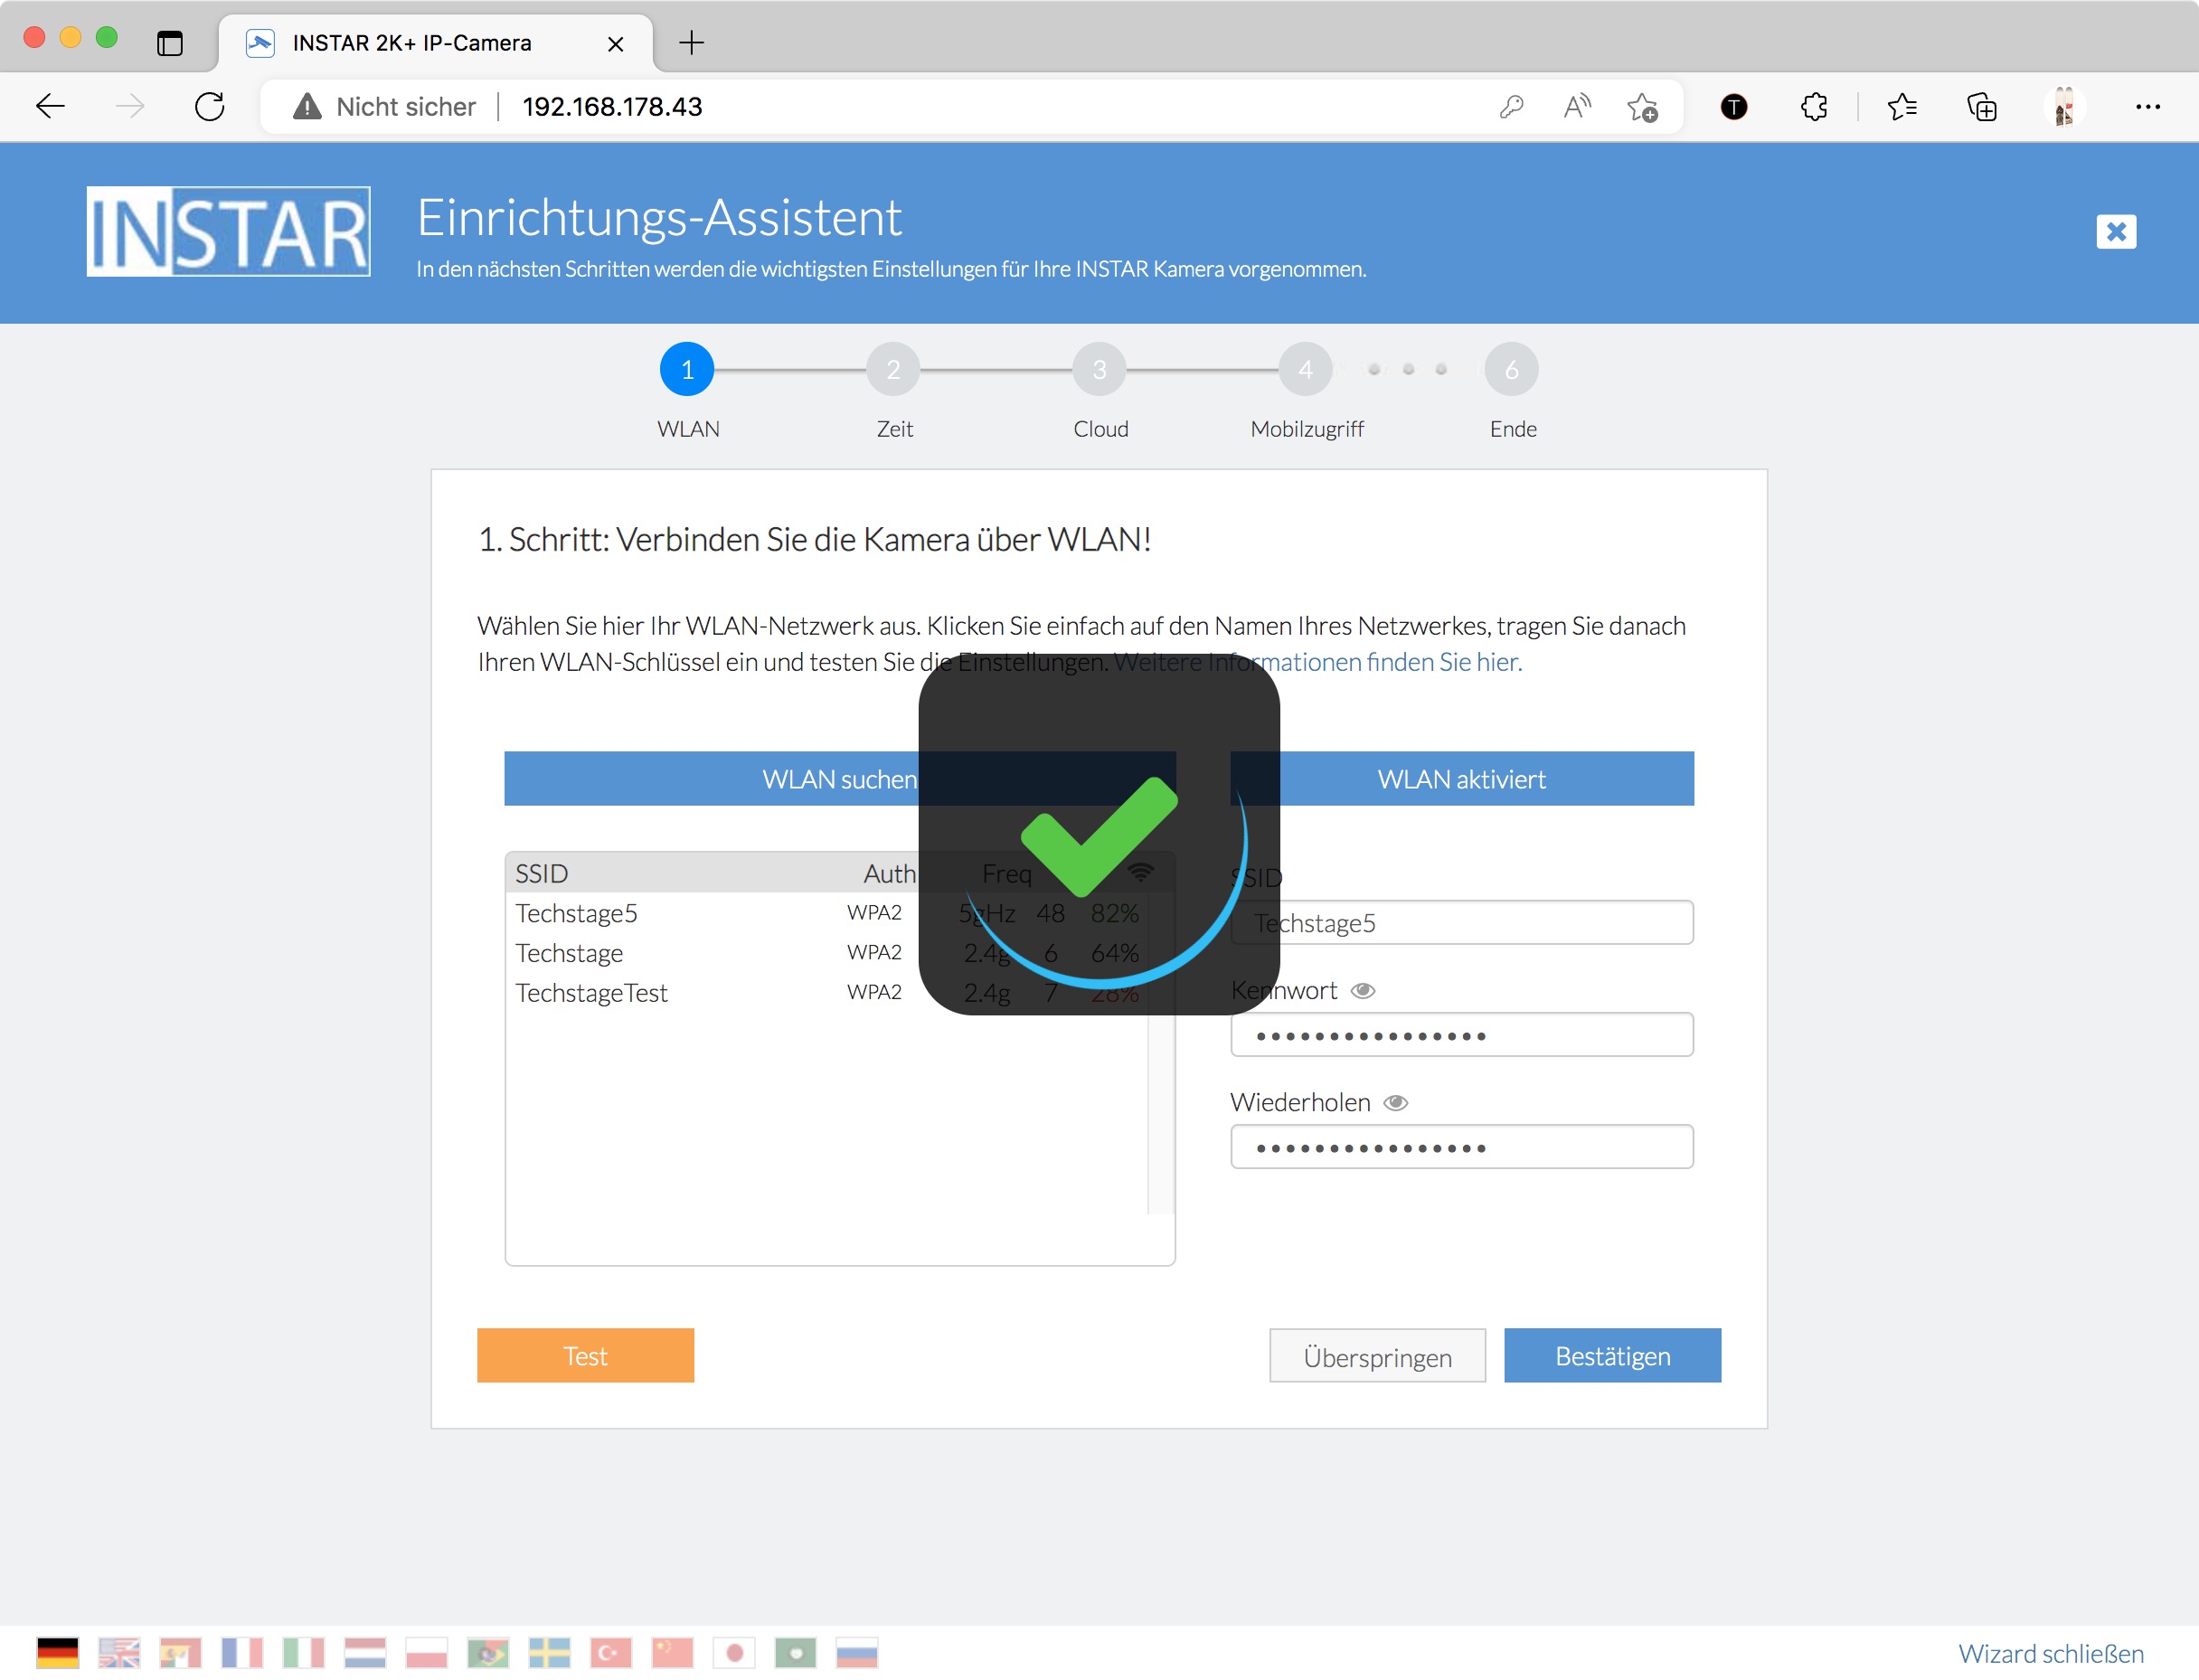Open browser settings three-dot menu
The width and height of the screenshot is (2199, 1680).
coord(2147,107)
